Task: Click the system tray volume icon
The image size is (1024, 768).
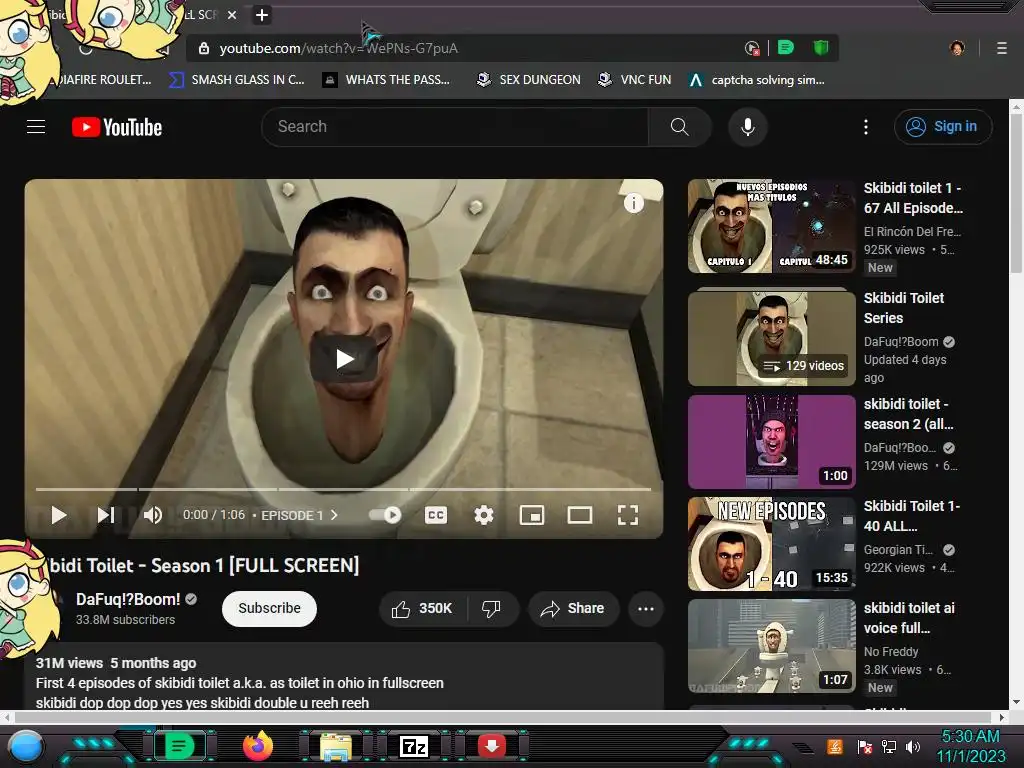Action: [x=913, y=746]
